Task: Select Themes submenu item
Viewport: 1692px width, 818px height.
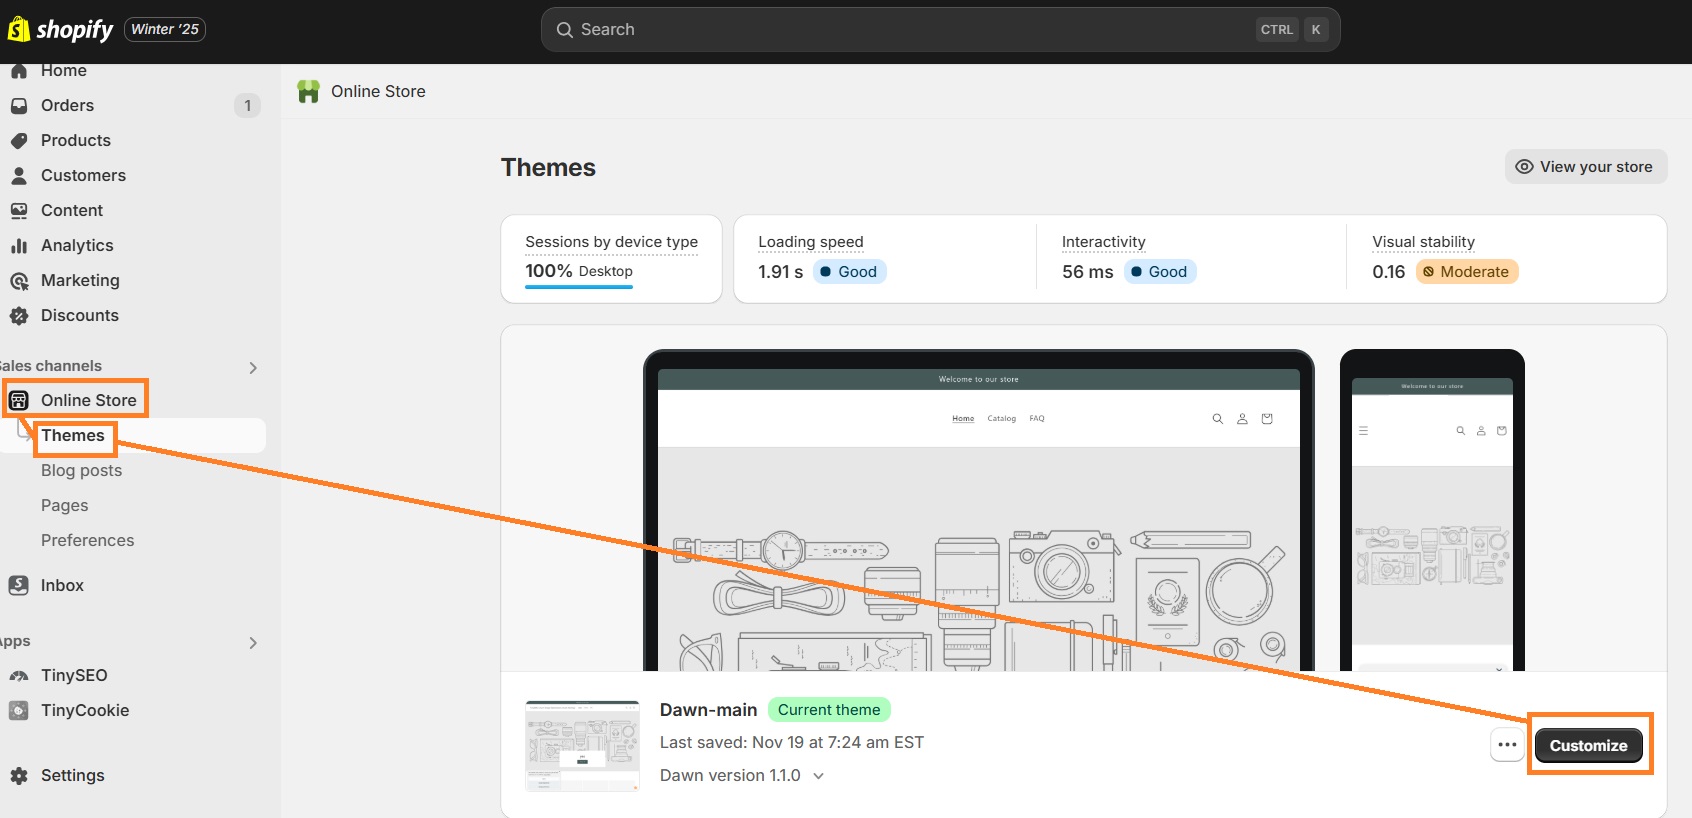Action: pyautogui.click(x=73, y=435)
